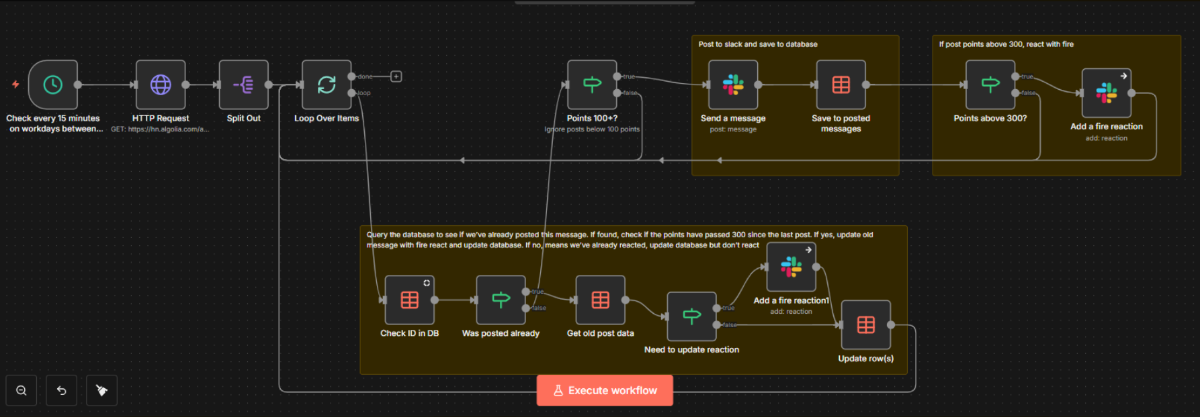Click the tidy up workflow broom button
The width and height of the screenshot is (1200, 417).
pyautogui.click(x=101, y=390)
